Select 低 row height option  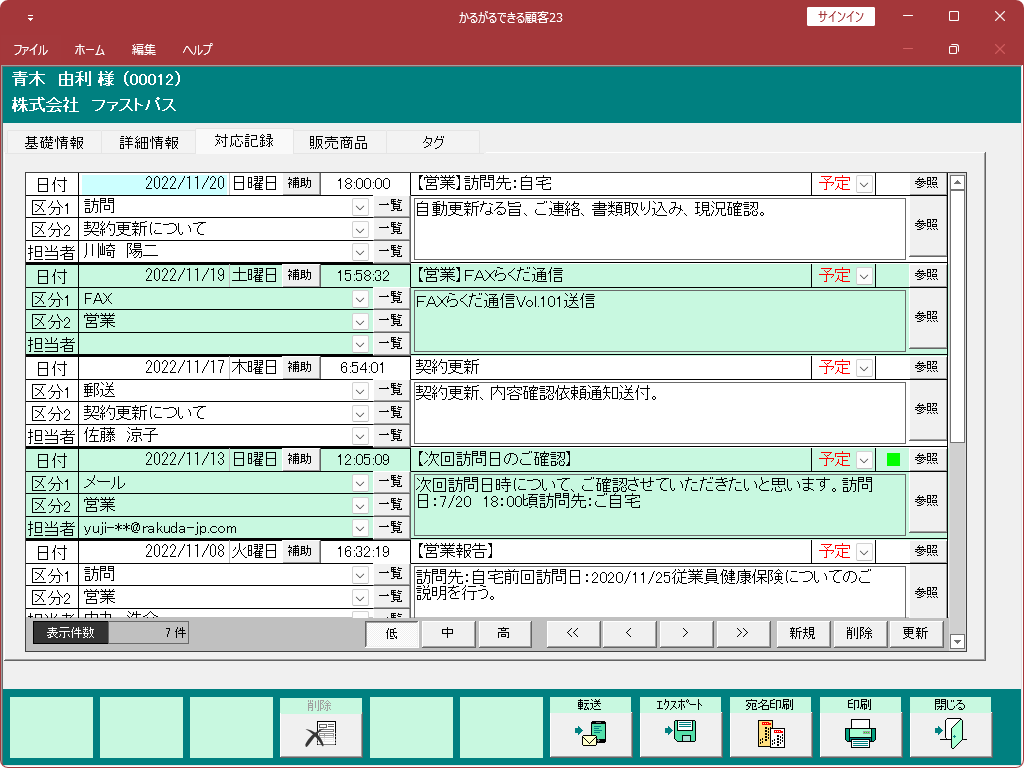pyautogui.click(x=392, y=633)
